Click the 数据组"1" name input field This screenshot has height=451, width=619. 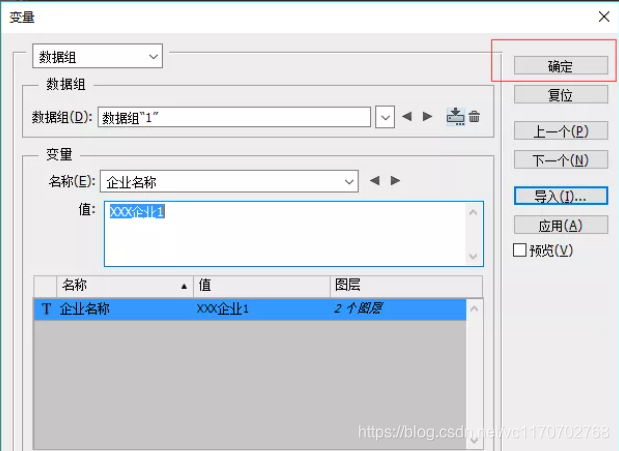[234, 117]
